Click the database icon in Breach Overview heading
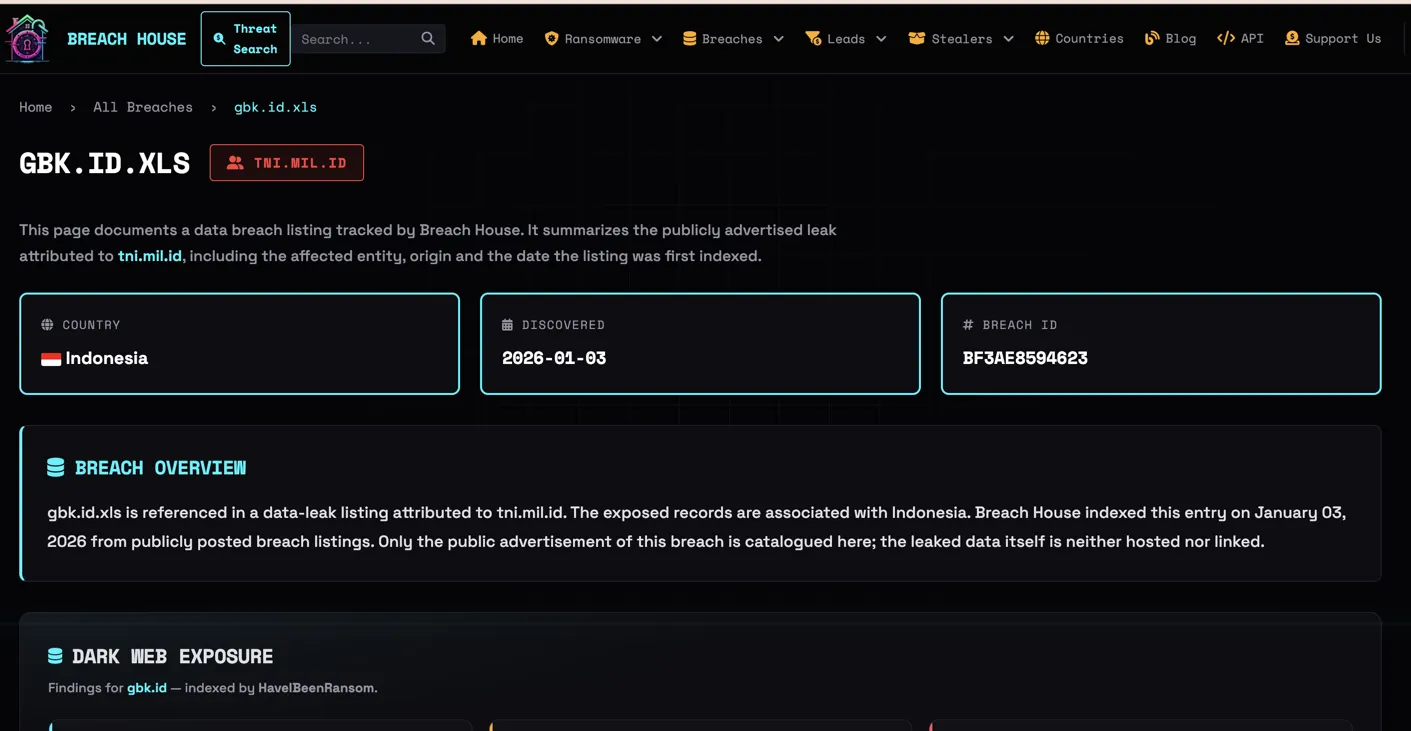The image size is (1411, 731). click(x=56, y=467)
